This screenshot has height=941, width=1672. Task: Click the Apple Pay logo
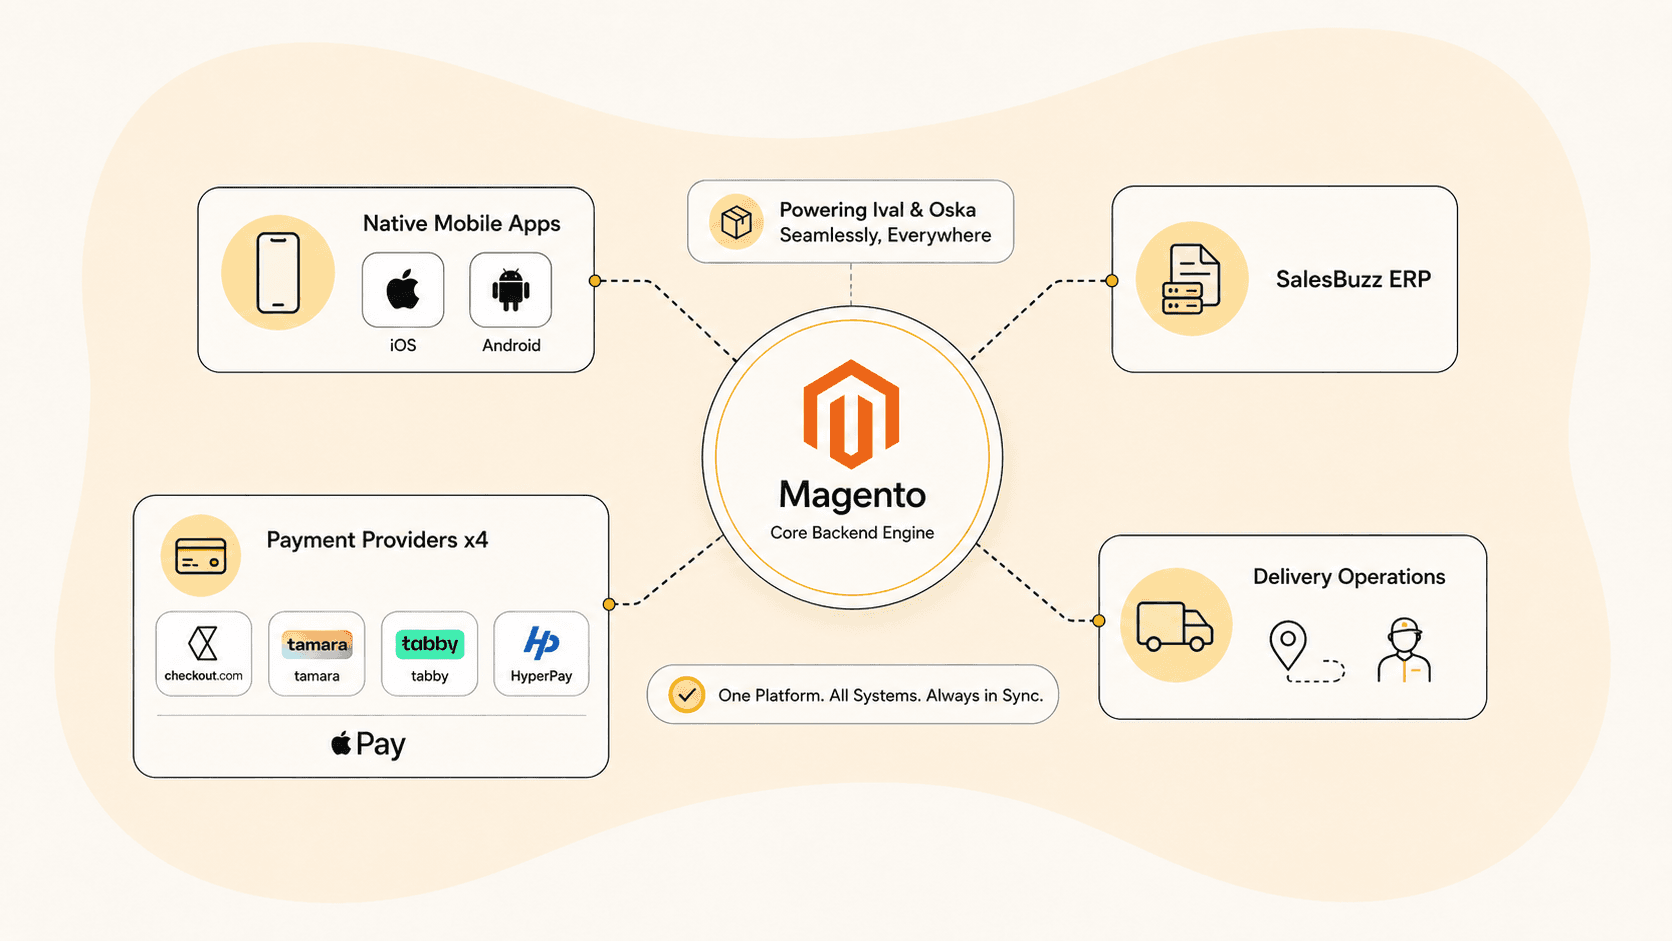(369, 744)
